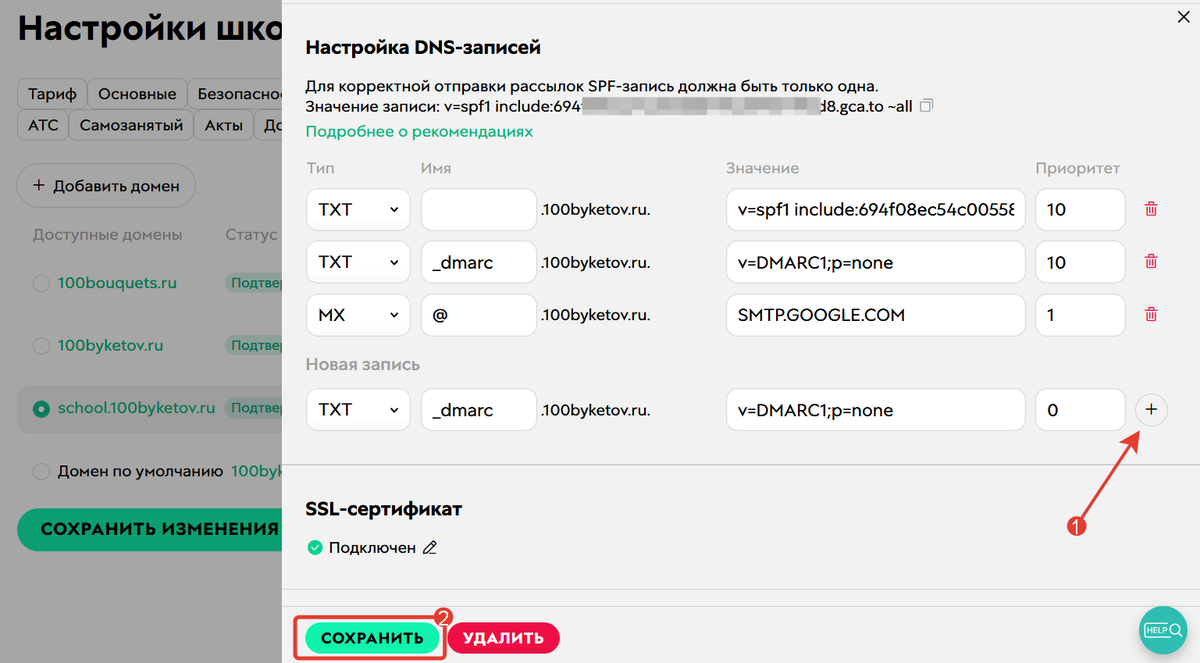Click the new record priority field 0
Image resolution: width=1200 pixels, height=663 pixels.
[x=1081, y=410]
